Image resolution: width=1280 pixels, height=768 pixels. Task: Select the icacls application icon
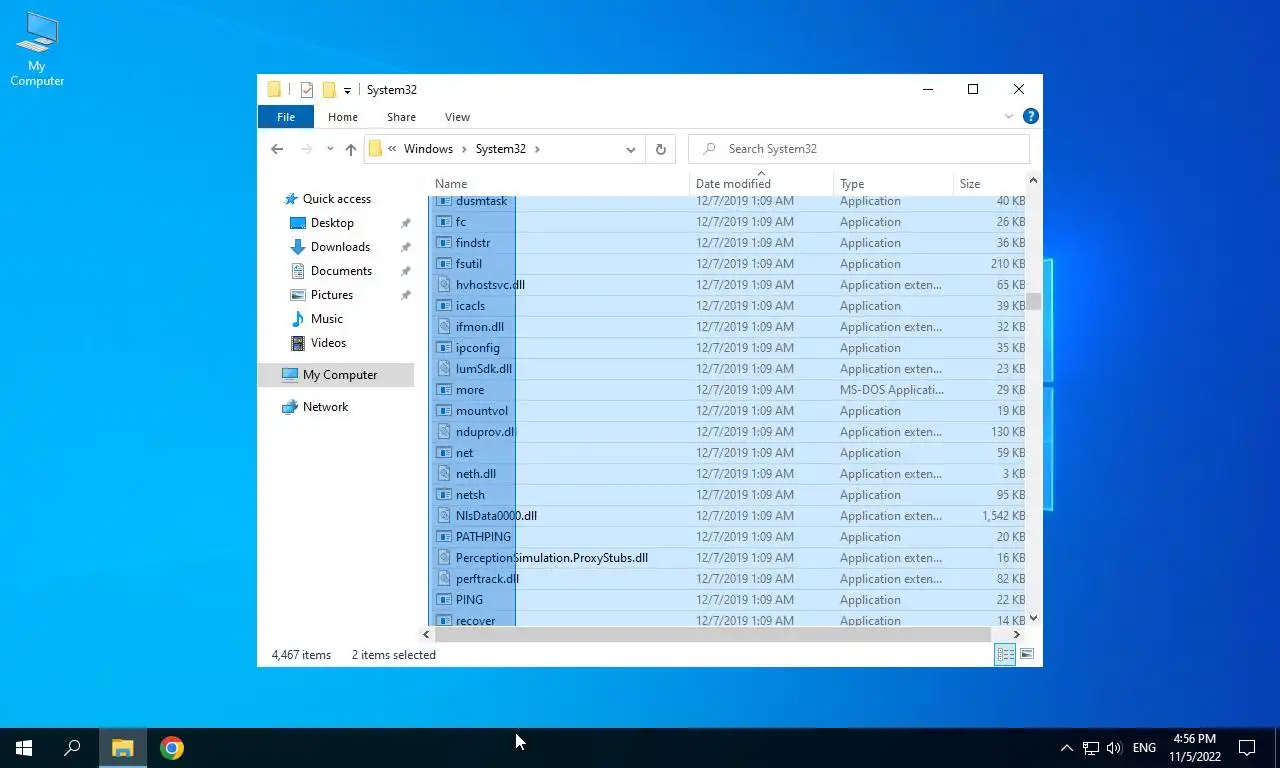pyautogui.click(x=446, y=306)
